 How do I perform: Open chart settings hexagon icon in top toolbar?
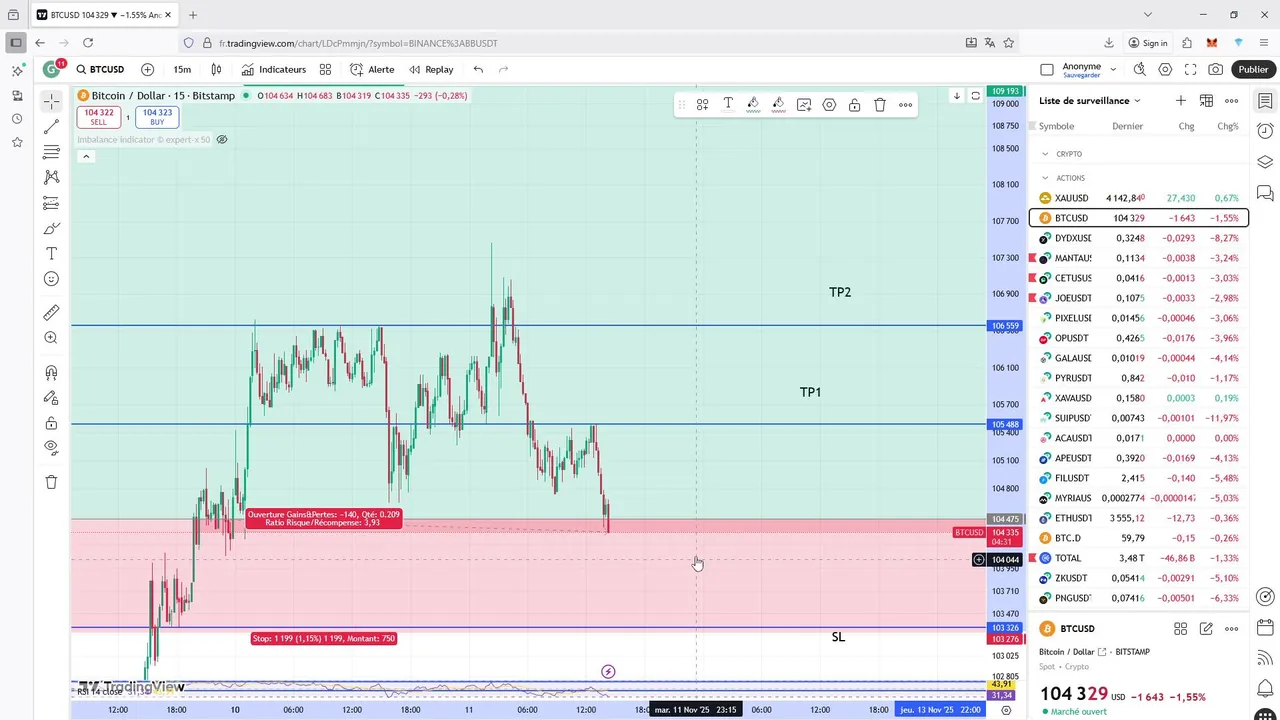[x=1165, y=69]
